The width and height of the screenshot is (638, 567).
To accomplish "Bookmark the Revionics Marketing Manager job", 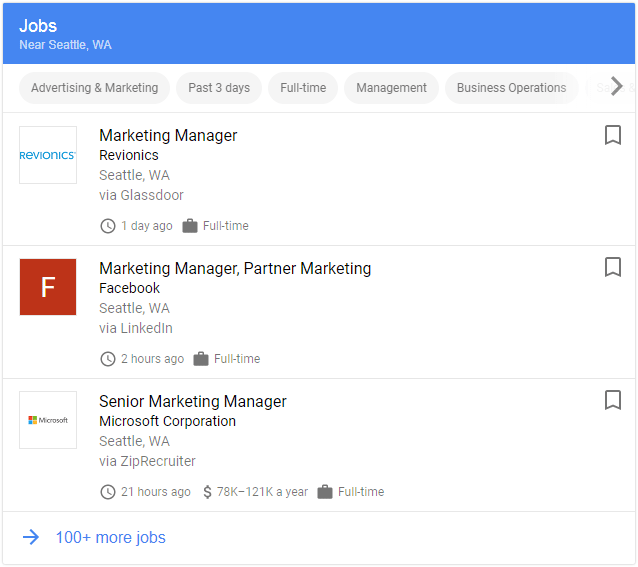I will tap(613, 135).
